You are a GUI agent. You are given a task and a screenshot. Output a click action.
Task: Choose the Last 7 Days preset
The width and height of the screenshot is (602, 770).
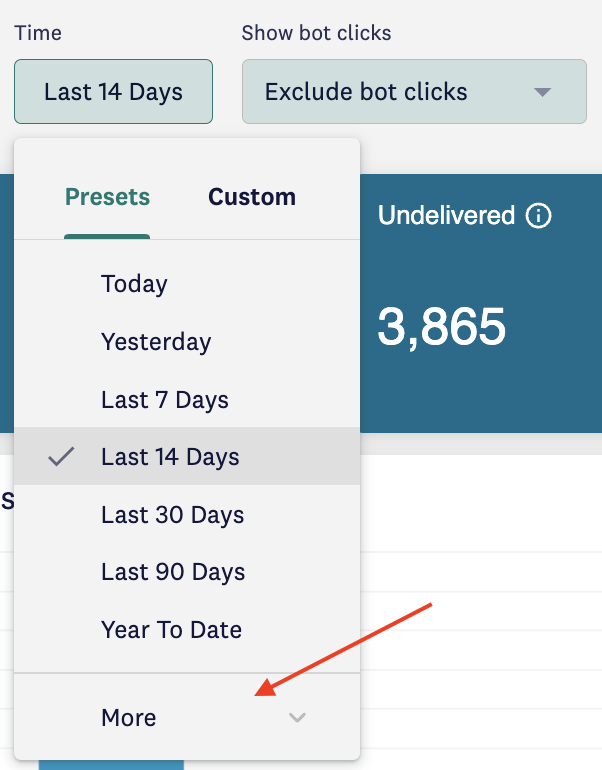point(187,400)
